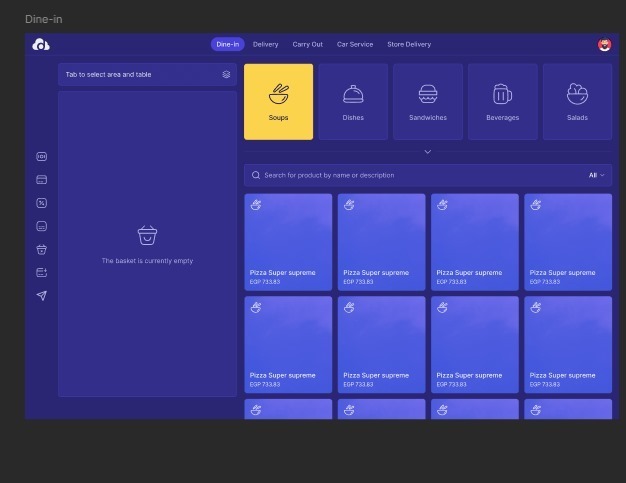Choose the Sandwiches category
The height and width of the screenshot is (483, 626).
[x=427, y=102]
